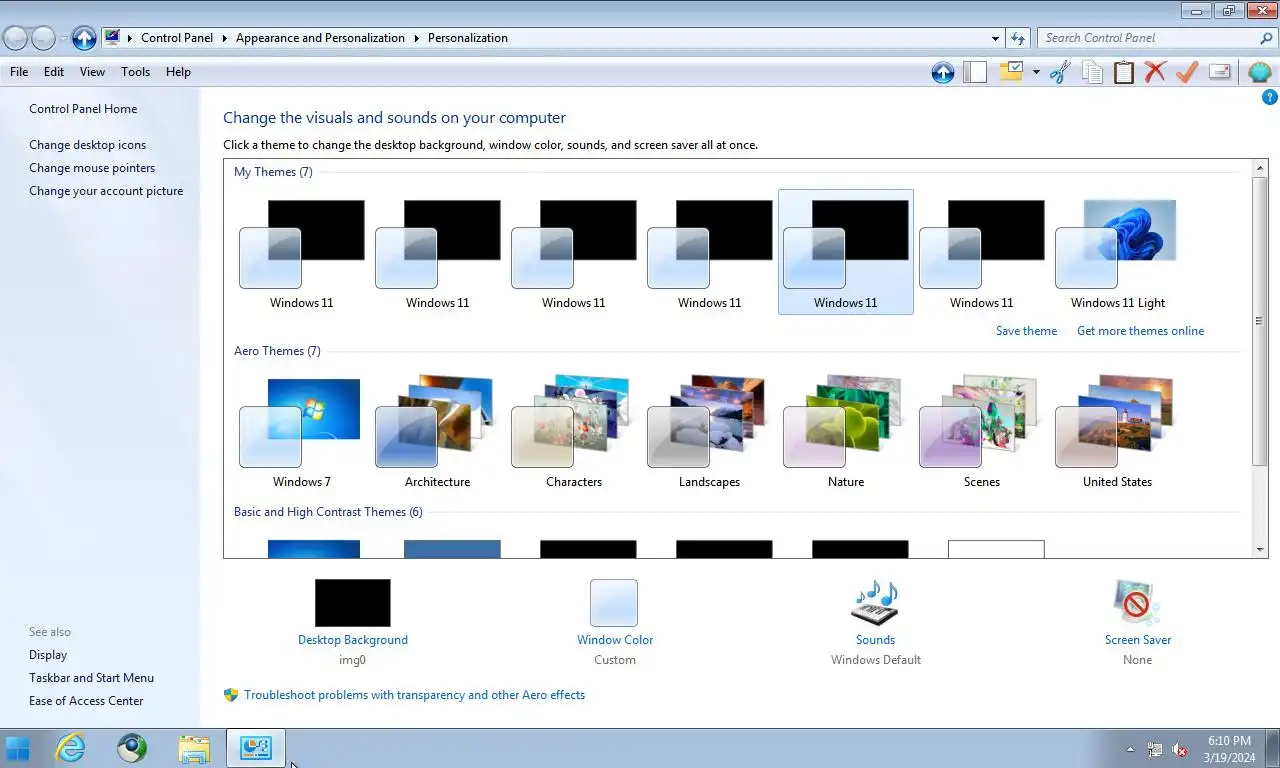Click the Paste clipboard icon

(x=1124, y=72)
